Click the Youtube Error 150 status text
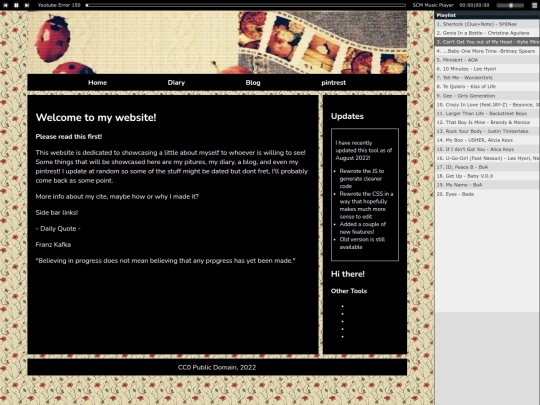Image resolution: width=540 pixels, height=405 pixels. (59, 5)
